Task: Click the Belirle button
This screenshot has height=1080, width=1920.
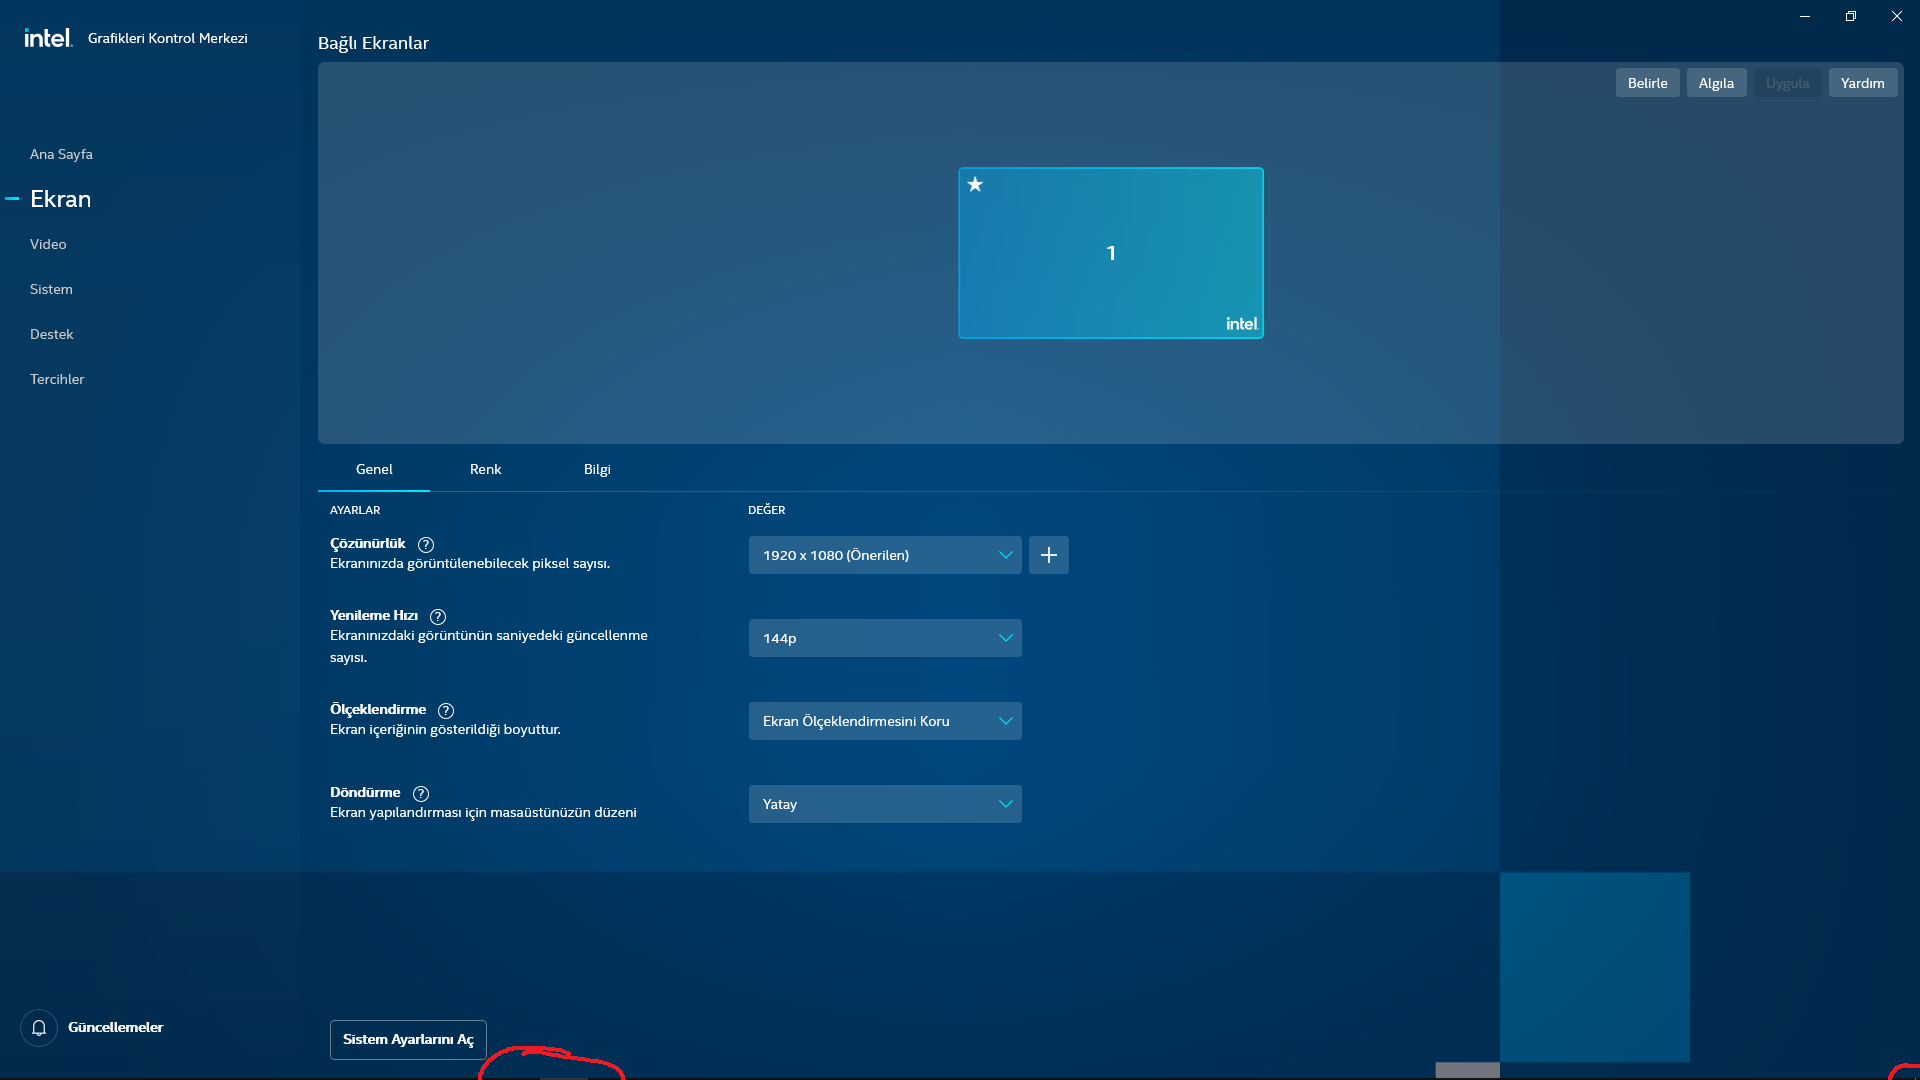Action: click(1647, 83)
